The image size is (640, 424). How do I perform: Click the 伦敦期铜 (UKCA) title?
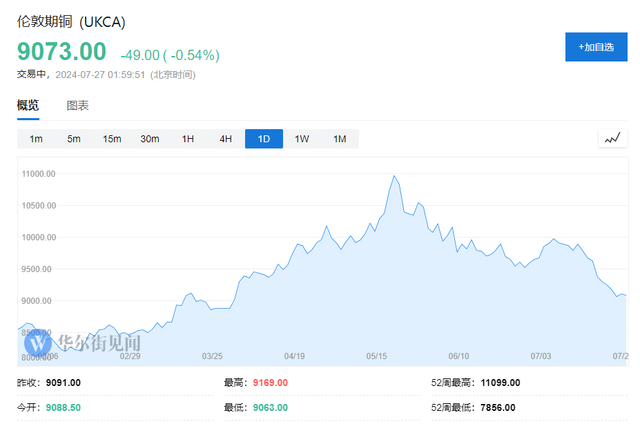[71, 21]
